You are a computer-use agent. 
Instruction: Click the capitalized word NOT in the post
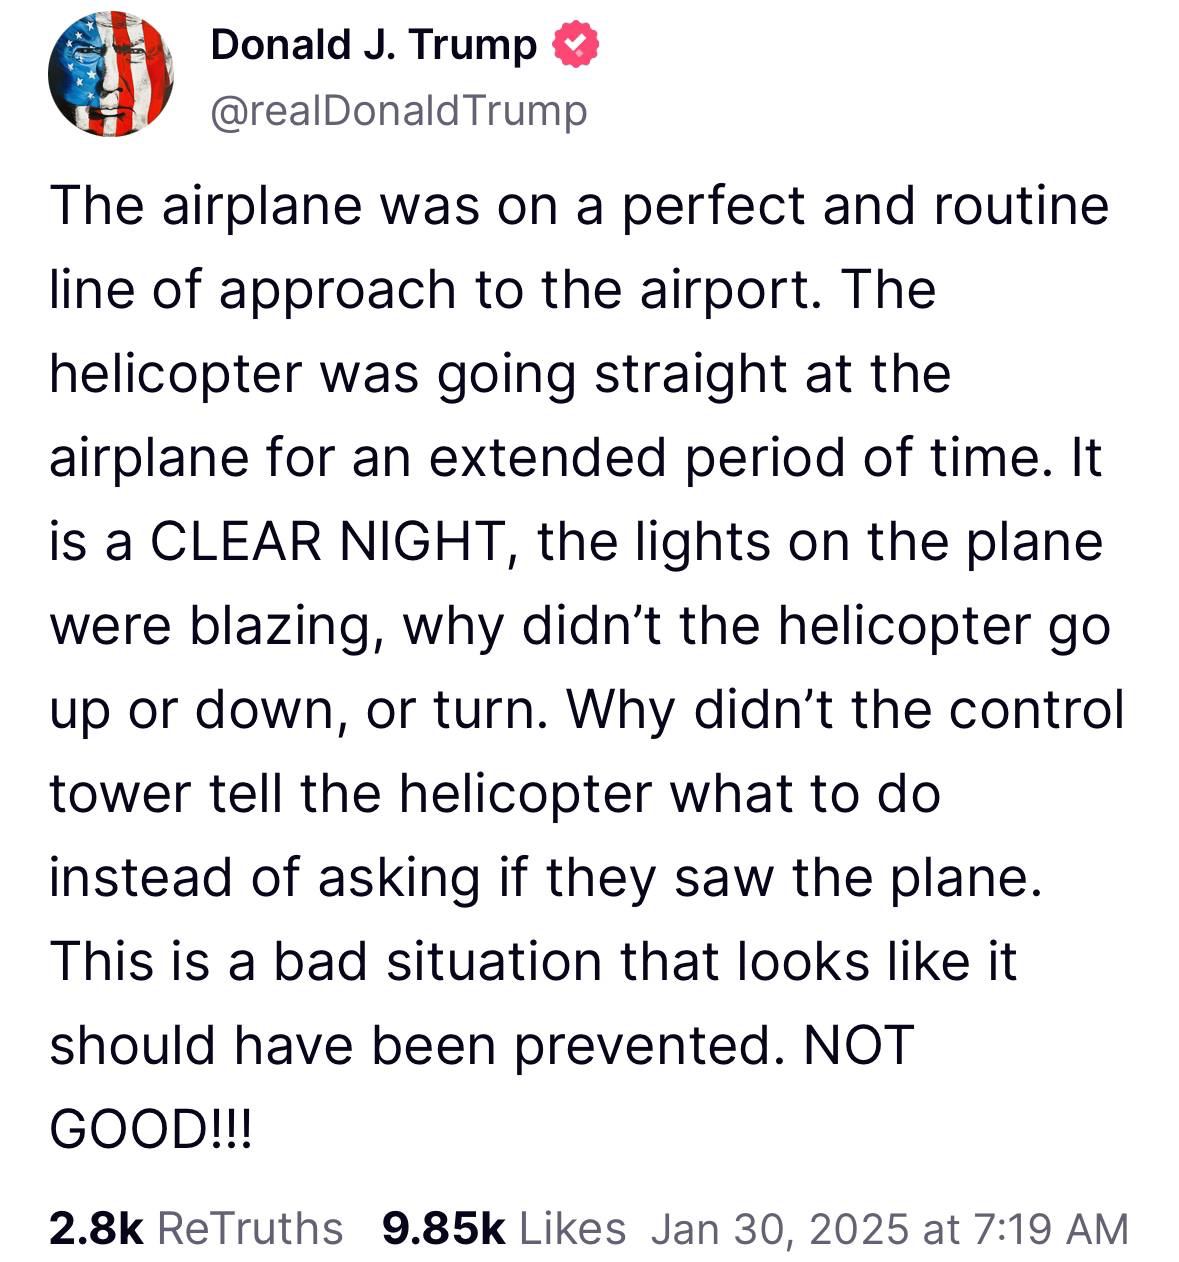point(858,1046)
